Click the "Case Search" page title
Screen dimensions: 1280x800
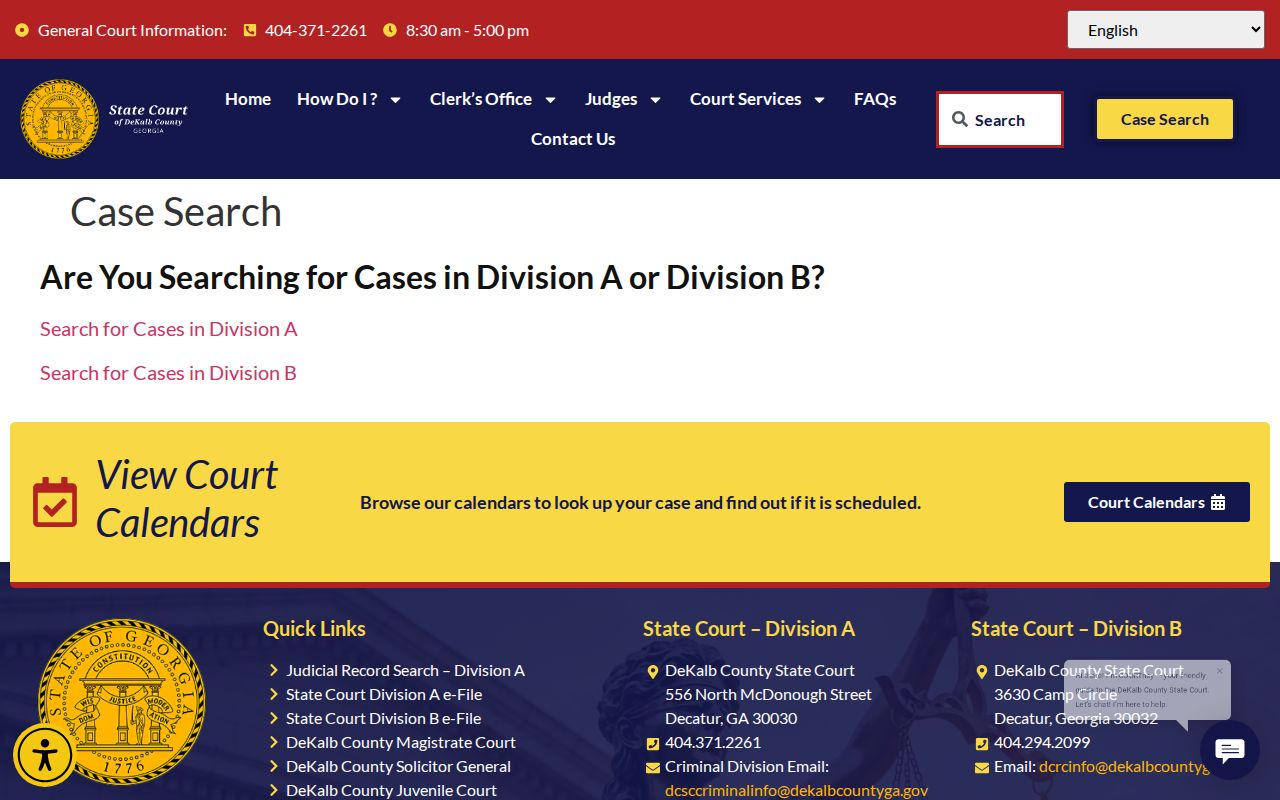tap(176, 212)
